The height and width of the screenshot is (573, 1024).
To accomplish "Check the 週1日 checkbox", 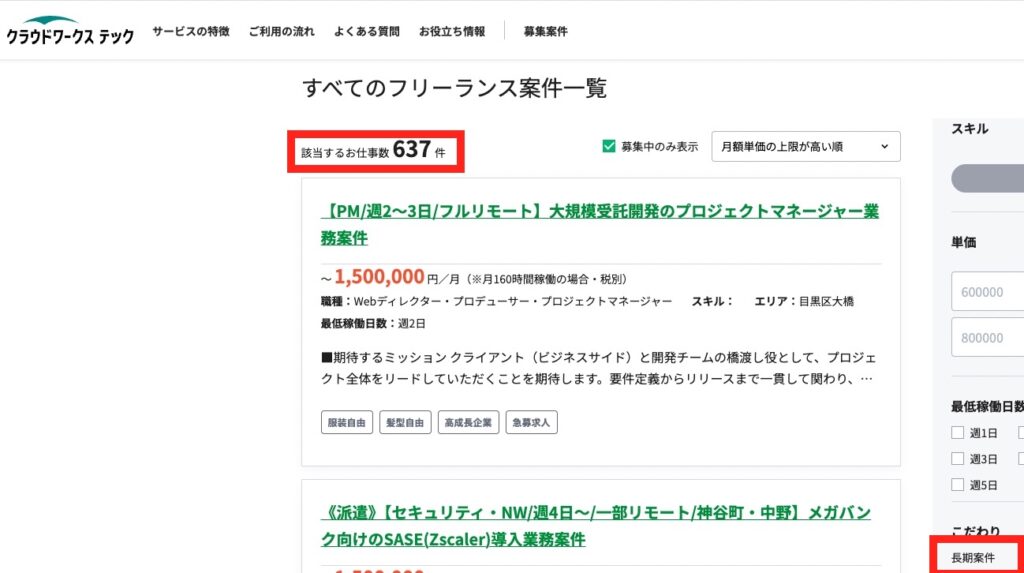I will [958, 433].
